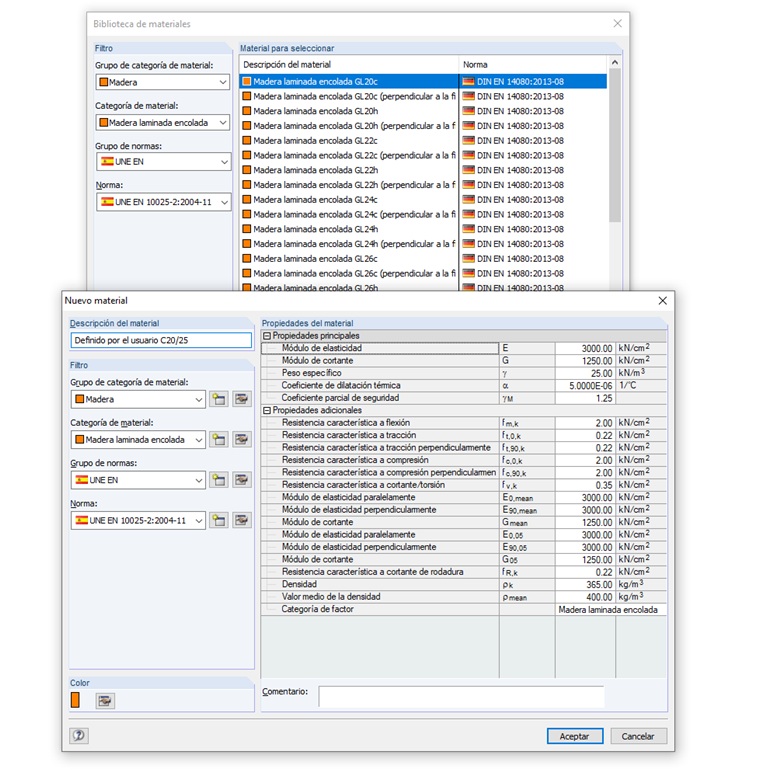The height and width of the screenshot is (769, 760).
Task: Click Valor medio de la densidad value 400.00
Action: tap(585, 597)
